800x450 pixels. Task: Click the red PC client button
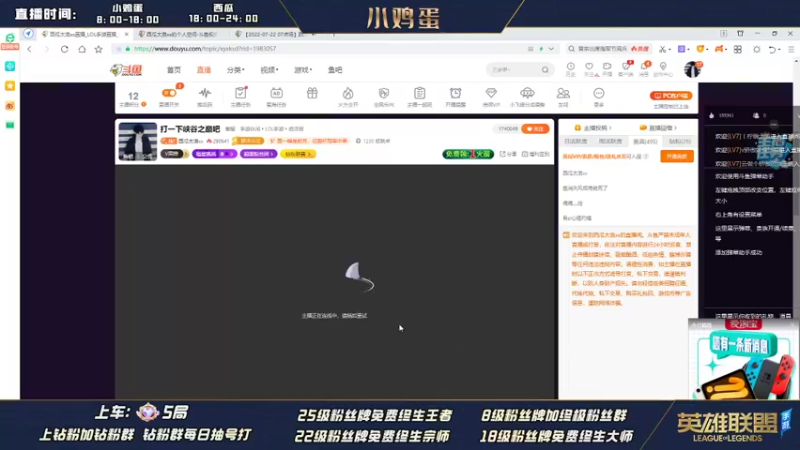point(670,95)
